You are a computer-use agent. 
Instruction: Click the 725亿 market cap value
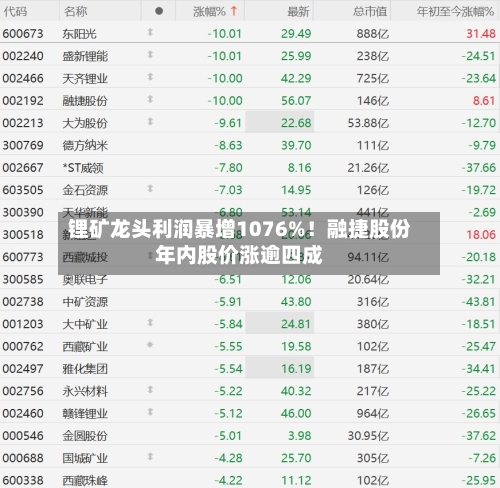click(373, 78)
